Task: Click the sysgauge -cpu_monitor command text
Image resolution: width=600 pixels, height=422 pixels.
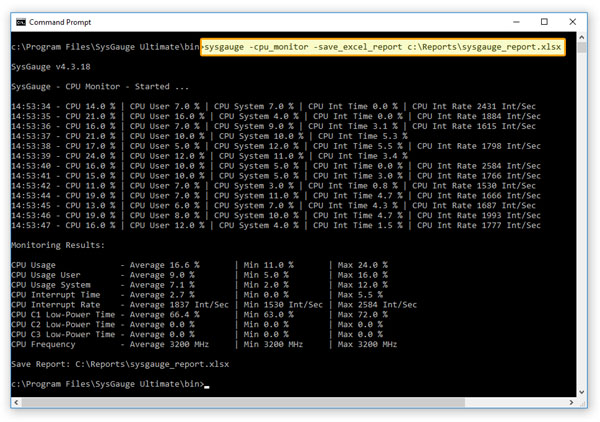Action: [x=383, y=47]
